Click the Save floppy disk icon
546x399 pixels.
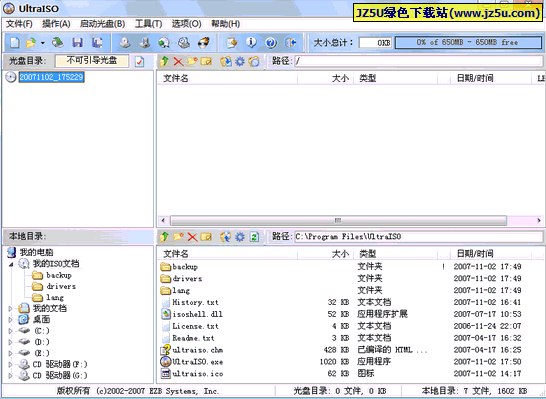pos(77,42)
